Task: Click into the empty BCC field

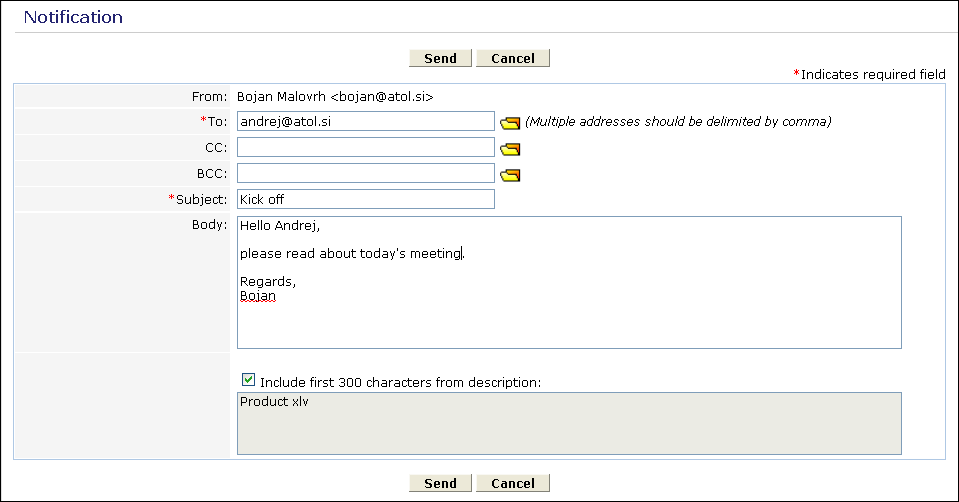Action: tap(365, 173)
